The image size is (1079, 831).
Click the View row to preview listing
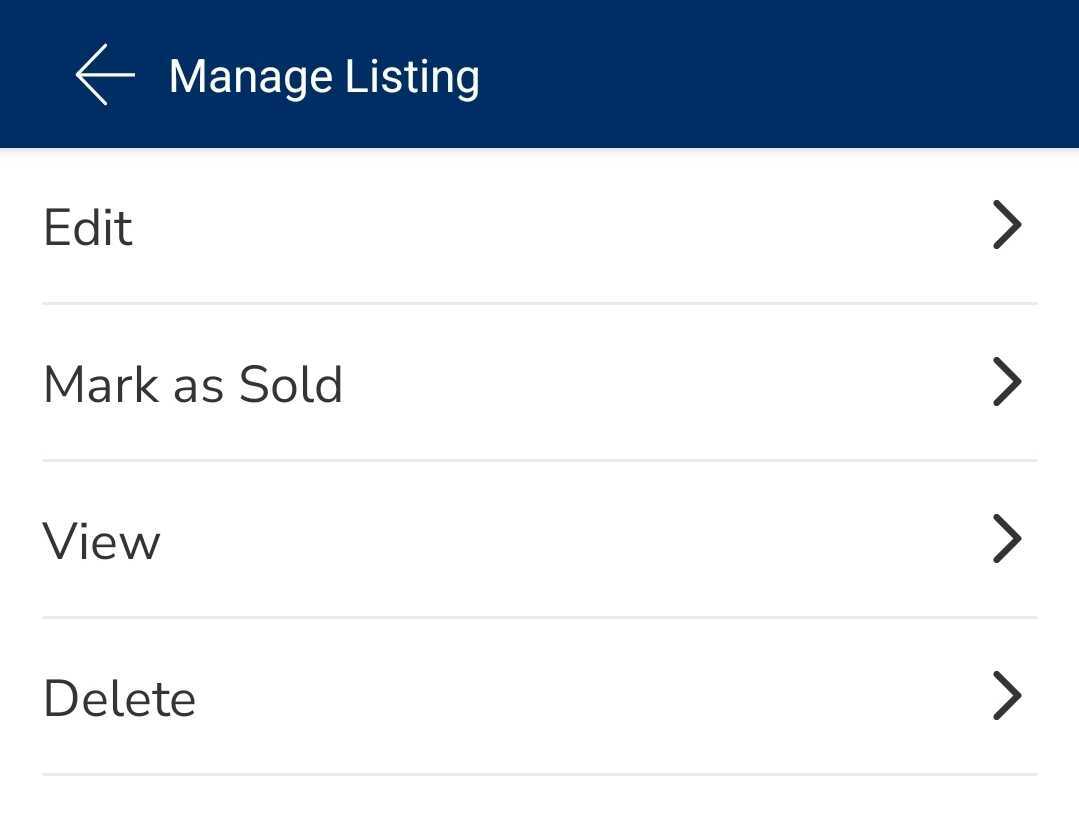pos(400,541)
